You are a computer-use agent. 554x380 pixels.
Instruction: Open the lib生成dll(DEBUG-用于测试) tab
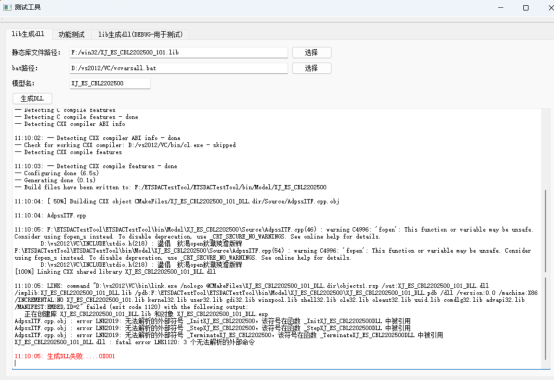[140, 34]
